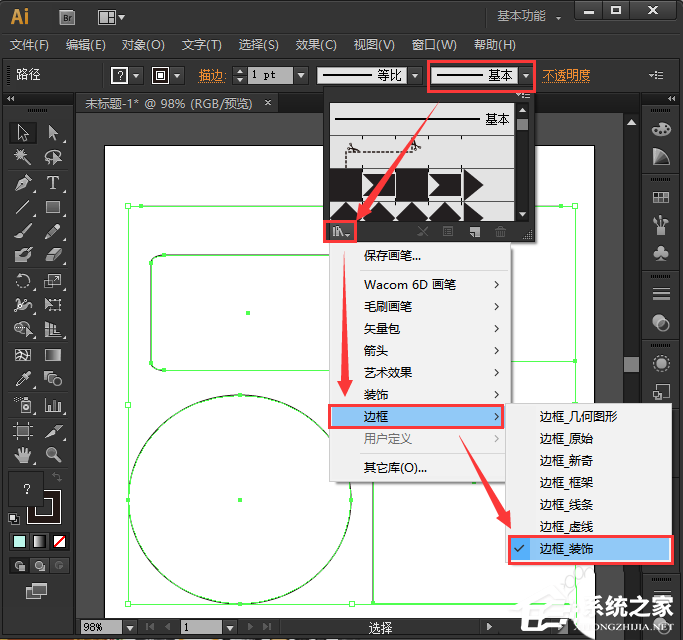This screenshot has height=640, width=683.
Task: Open the brush libraries menu icon
Action: click(x=341, y=231)
